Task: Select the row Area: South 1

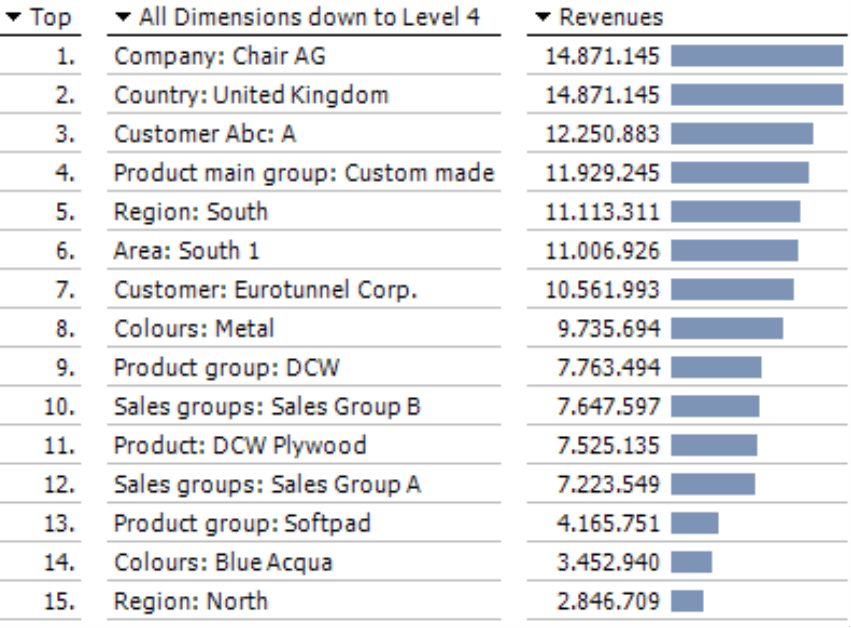Action: pos(186,251)
